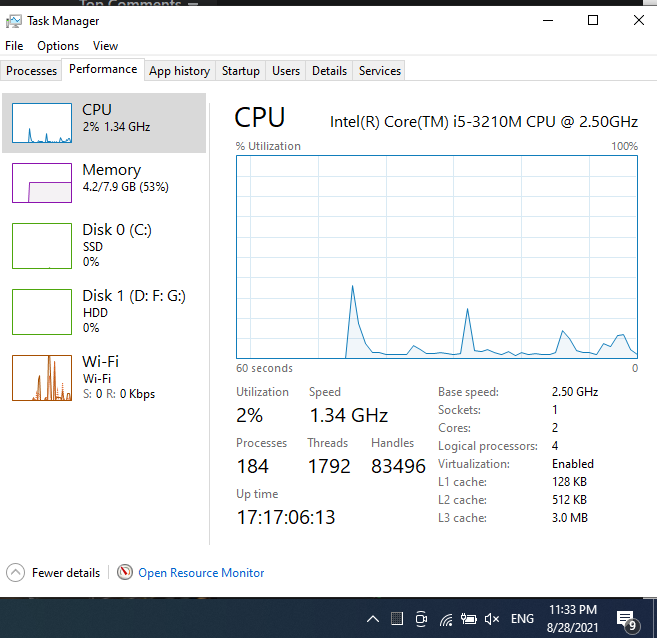Click the SSD label under Disk 0
This screenshot has width=657, height=638.
coord(93,247)
